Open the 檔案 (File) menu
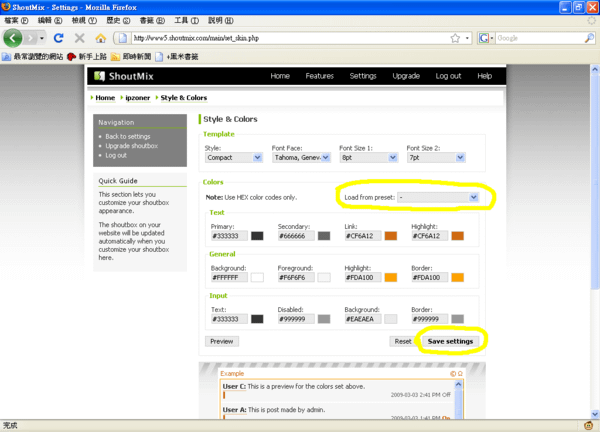This screenshot has height=432, width=600. coord(16,21)
